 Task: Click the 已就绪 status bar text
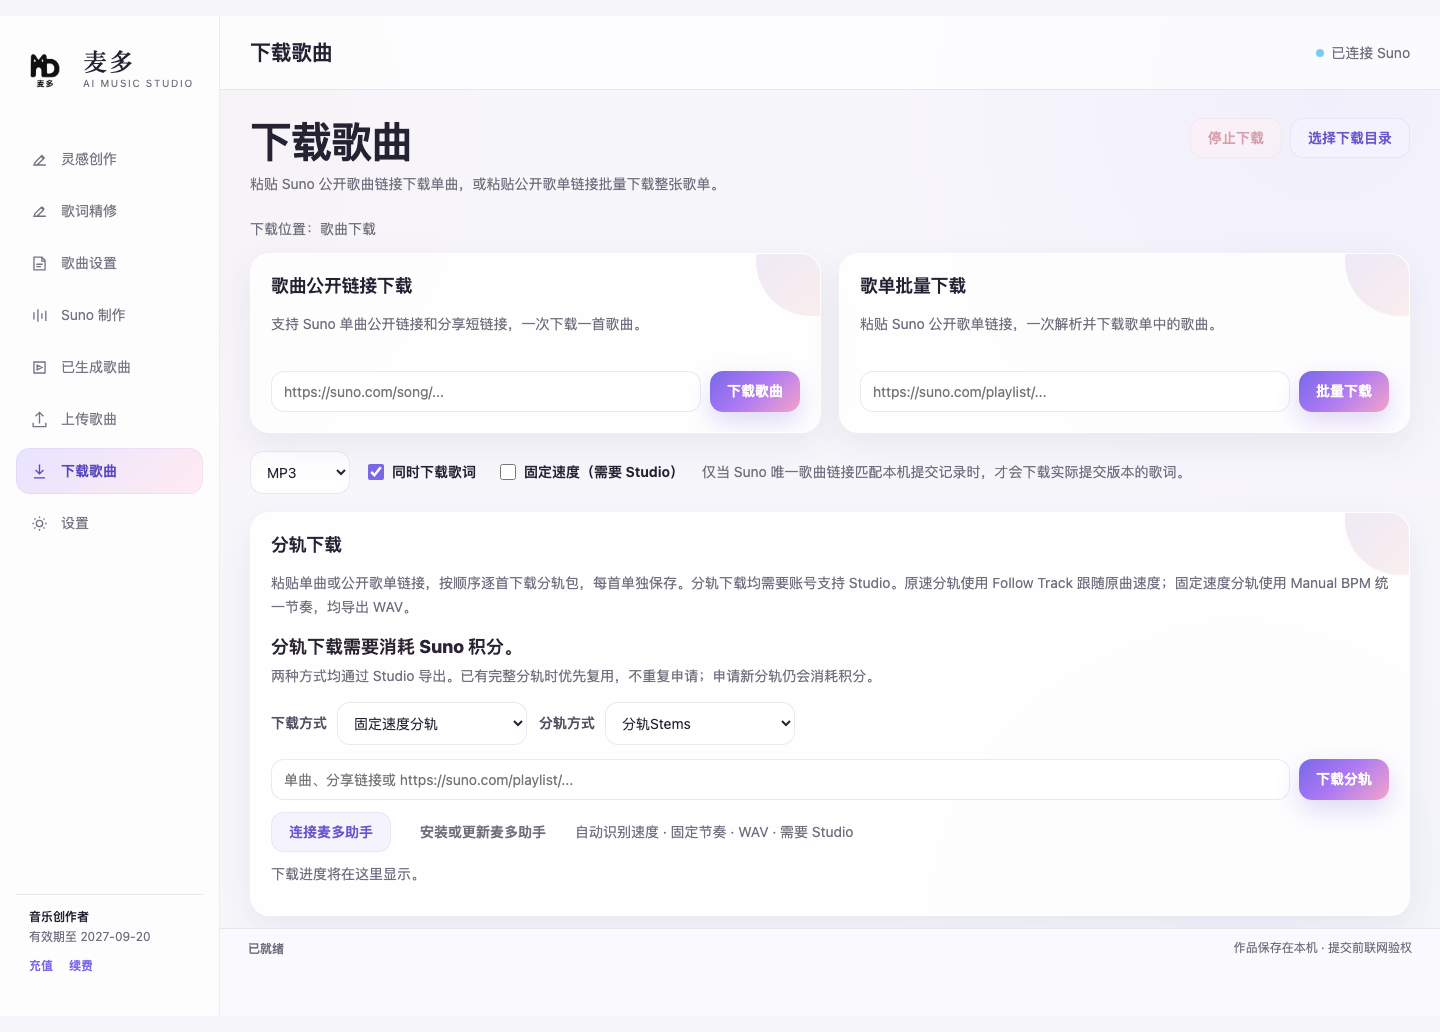(266, 949)
